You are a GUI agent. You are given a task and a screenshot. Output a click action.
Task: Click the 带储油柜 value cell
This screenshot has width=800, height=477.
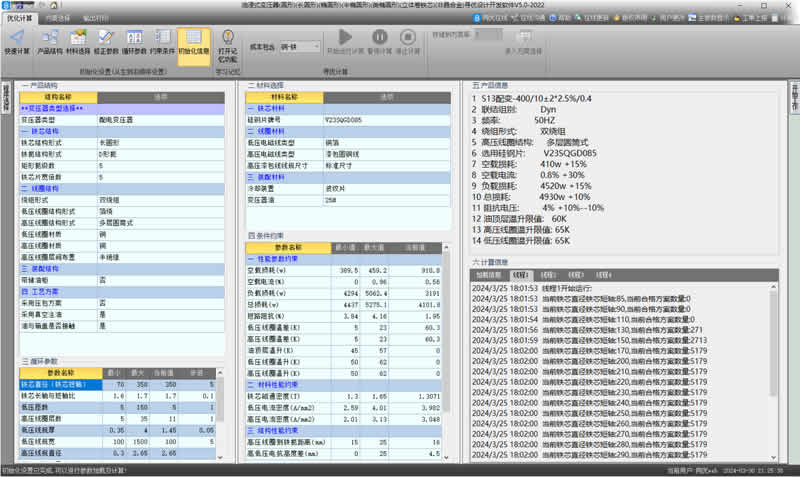[x=161, y=280]
